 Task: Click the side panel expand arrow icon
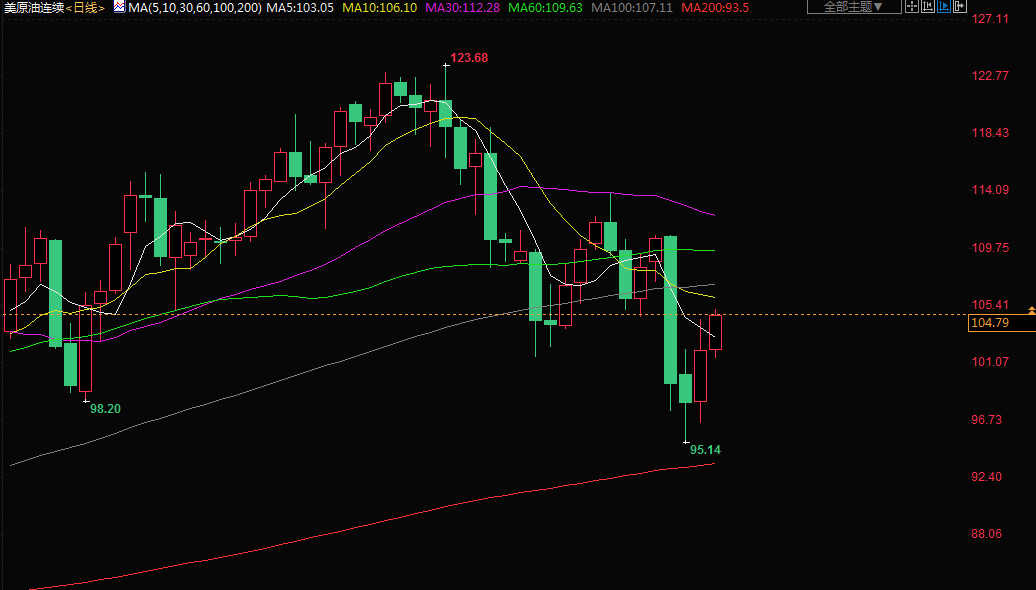coord(959,6)
